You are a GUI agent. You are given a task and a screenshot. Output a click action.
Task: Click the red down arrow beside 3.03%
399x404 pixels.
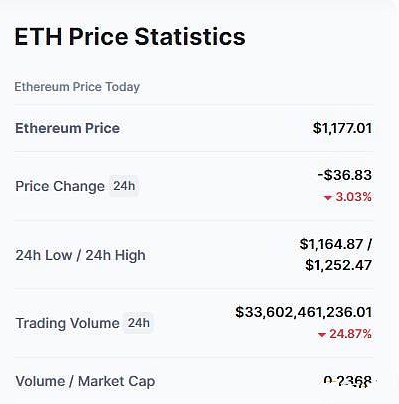pos(328,198)
